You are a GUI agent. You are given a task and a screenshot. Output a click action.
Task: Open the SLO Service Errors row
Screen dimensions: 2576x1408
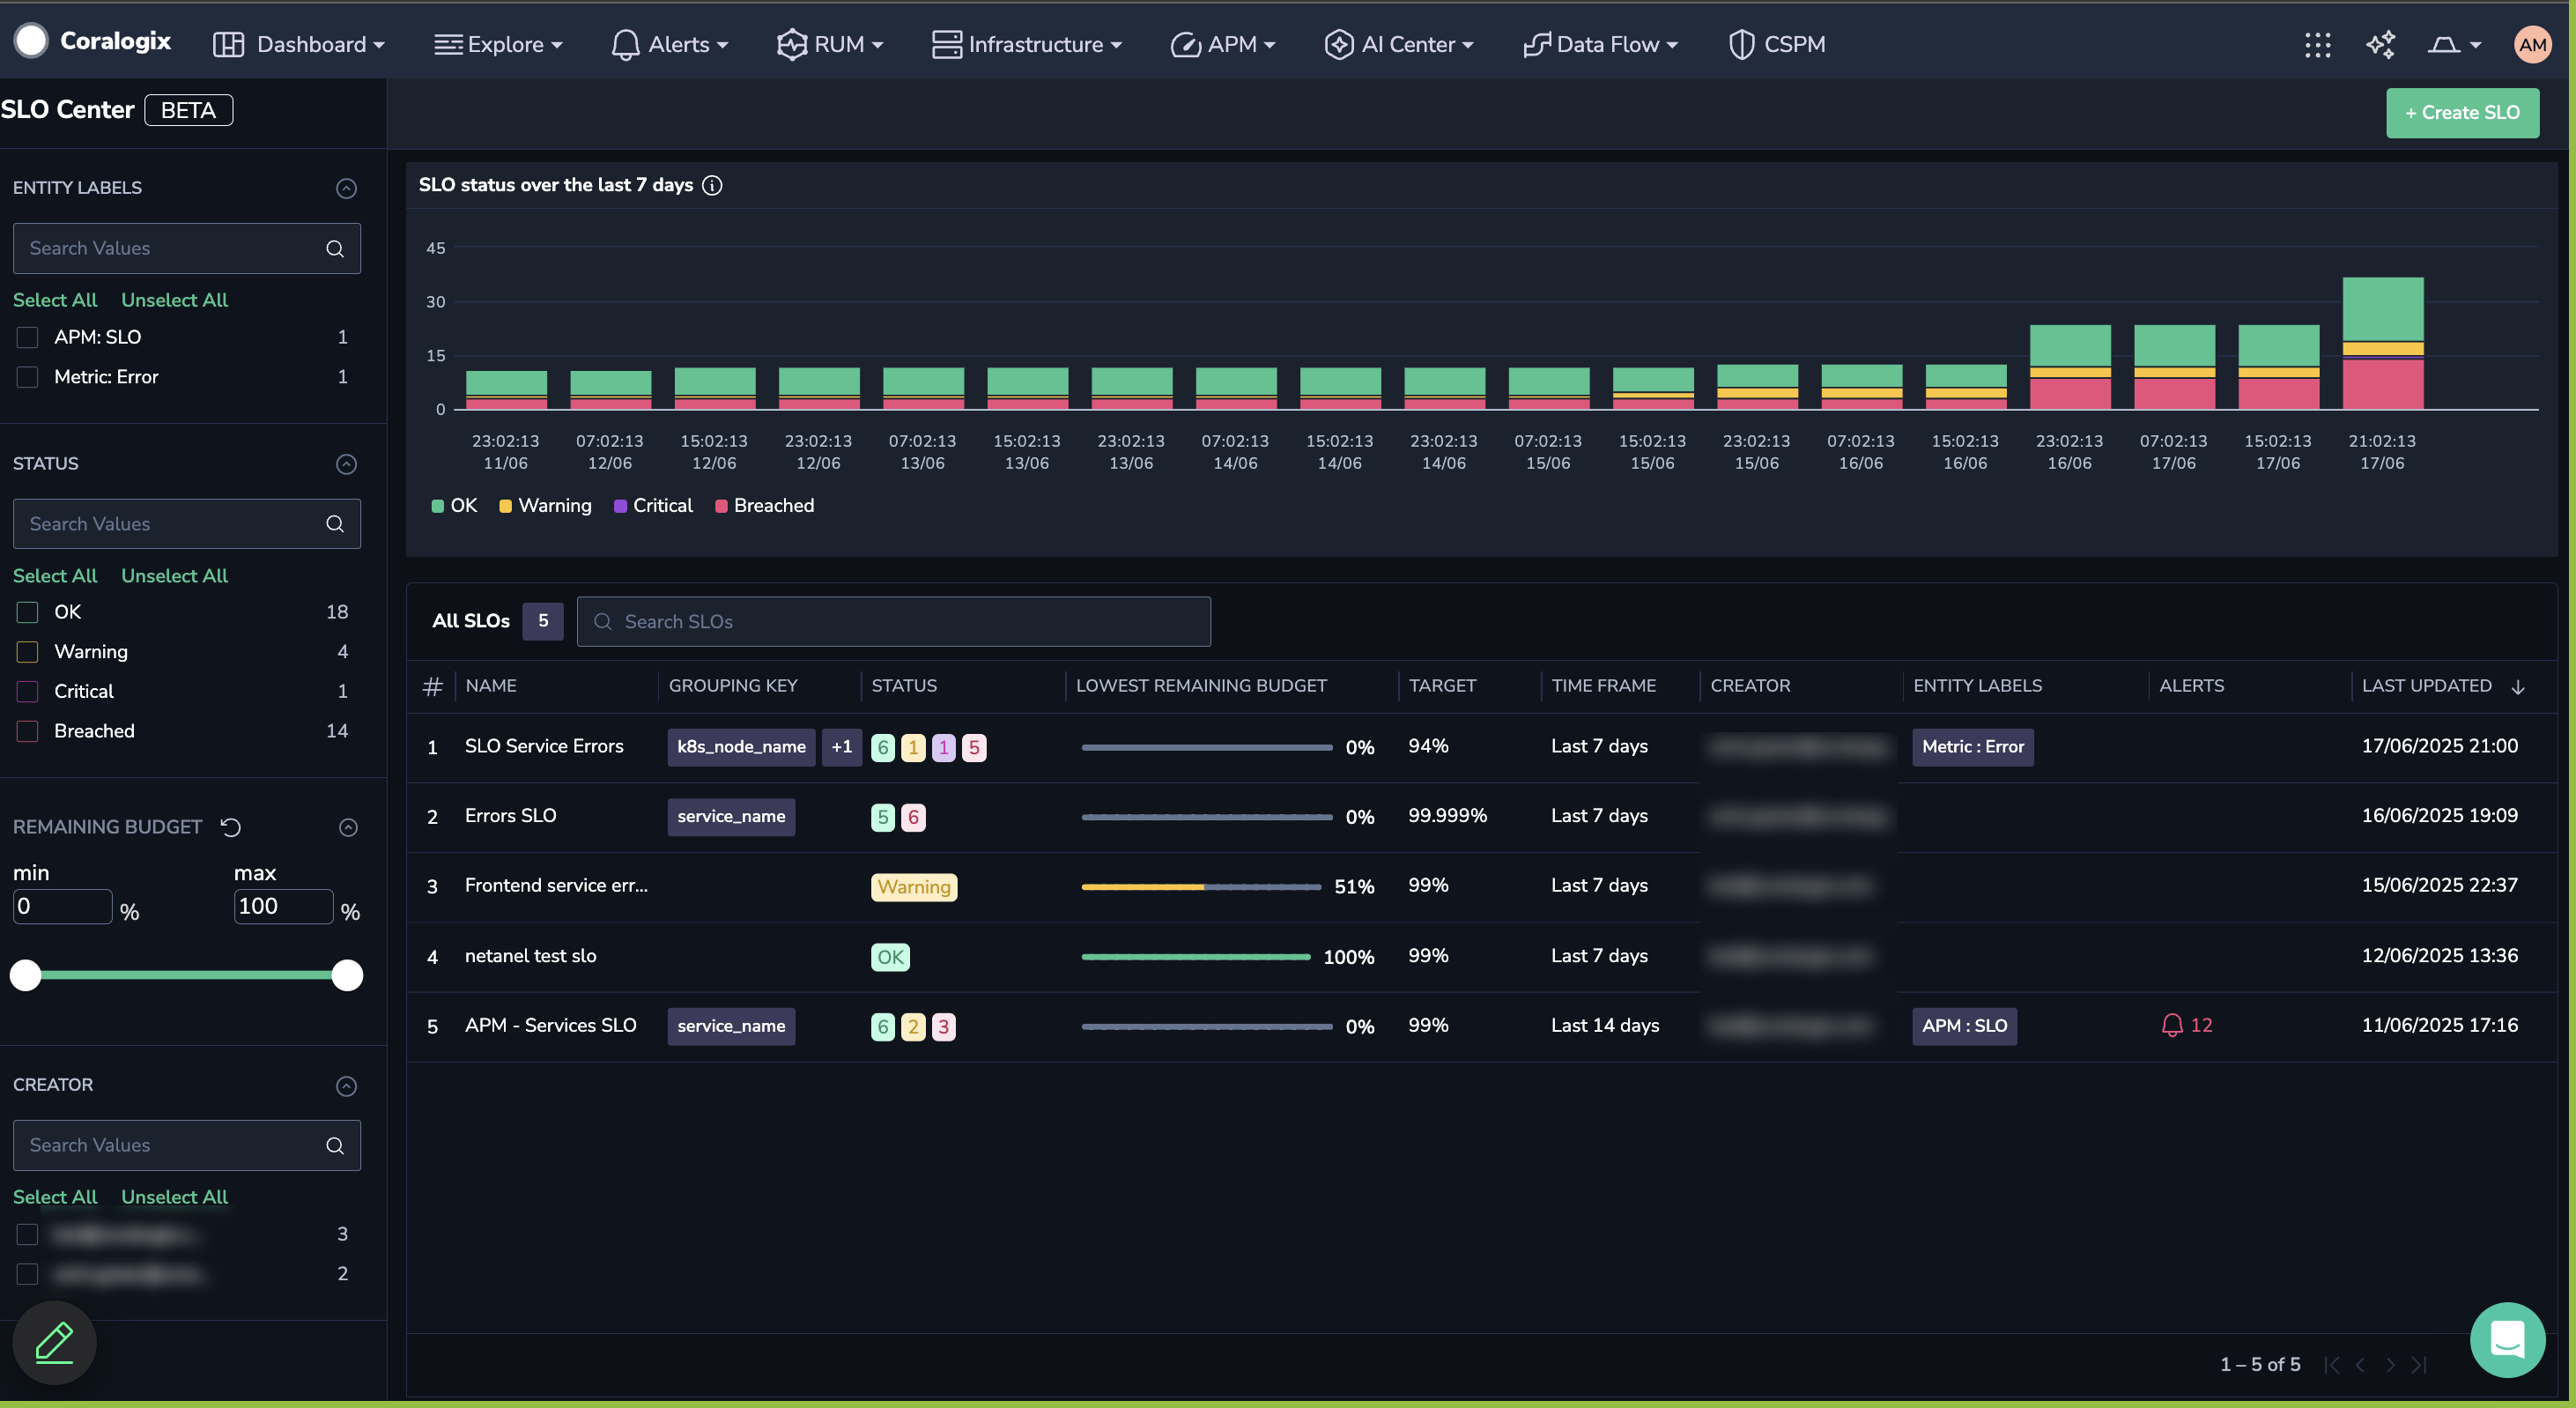click(1481, 747)
